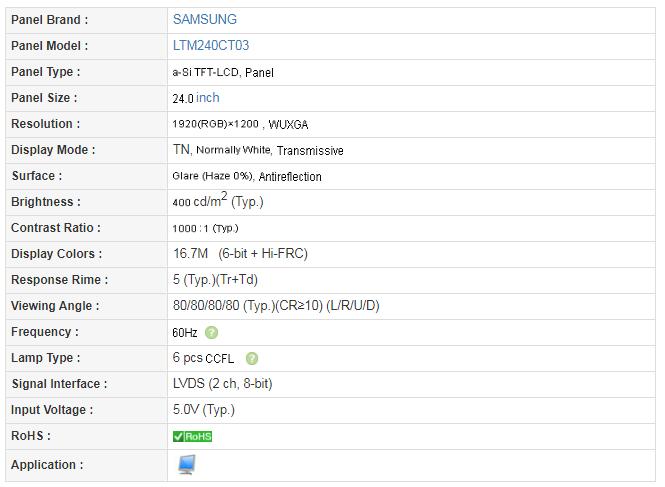This screenshot has width=665, height=487.
Task: Select the 'Panel Model :' label
Action: tap(50, 46)
